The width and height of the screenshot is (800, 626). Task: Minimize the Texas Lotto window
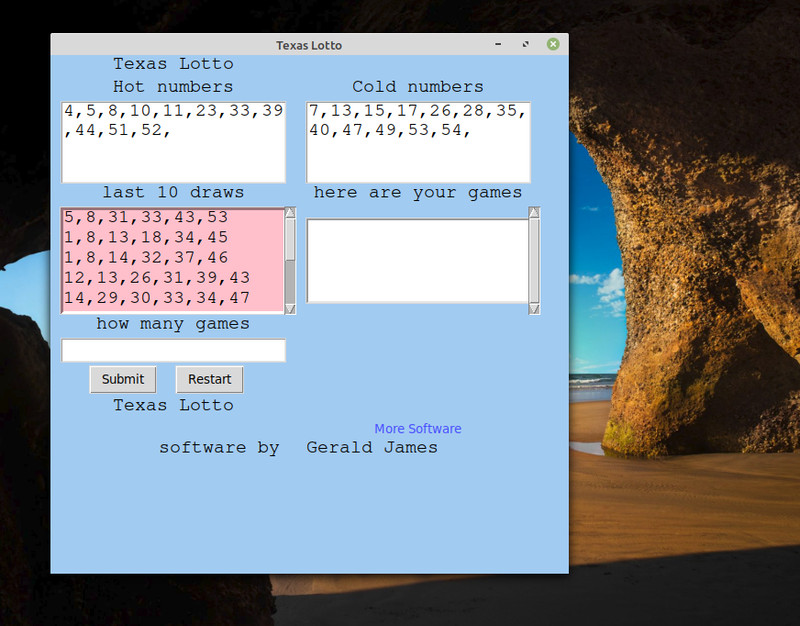click(498, 44)
